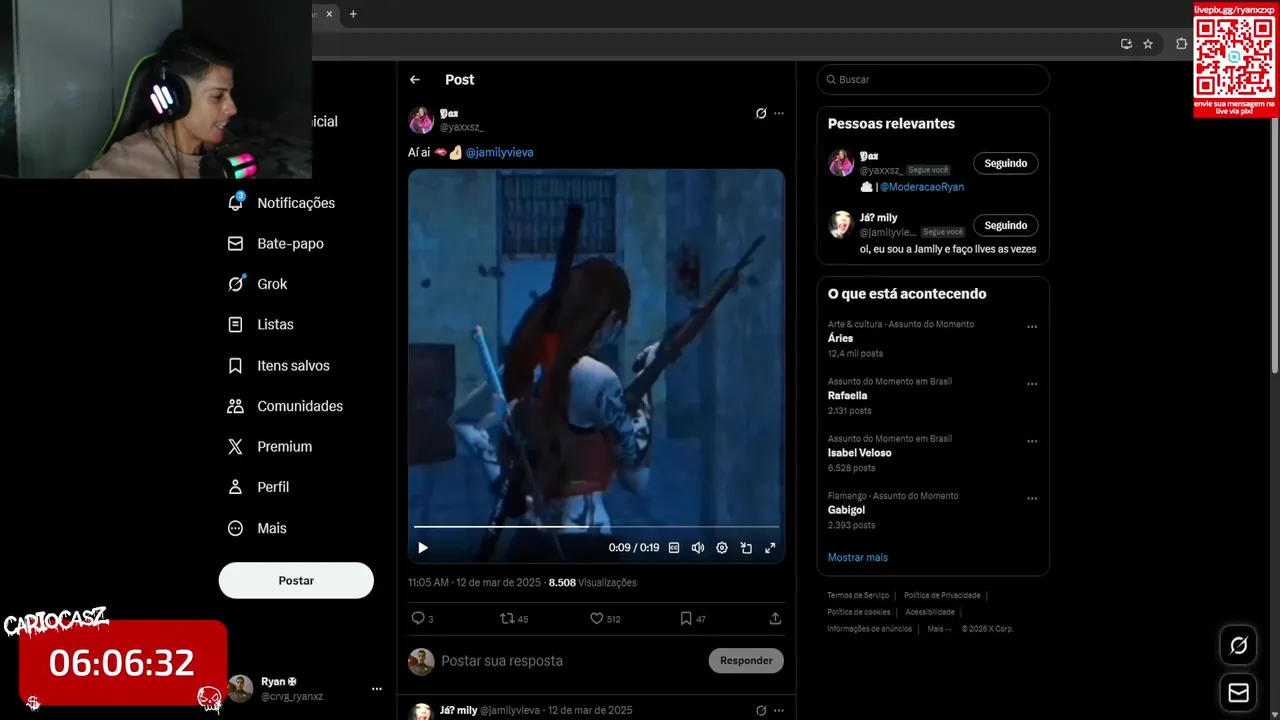Open Já? mily avatar in Pessoas relevantes
This screenshot has width=1280, height=720.
click(841, 225)
